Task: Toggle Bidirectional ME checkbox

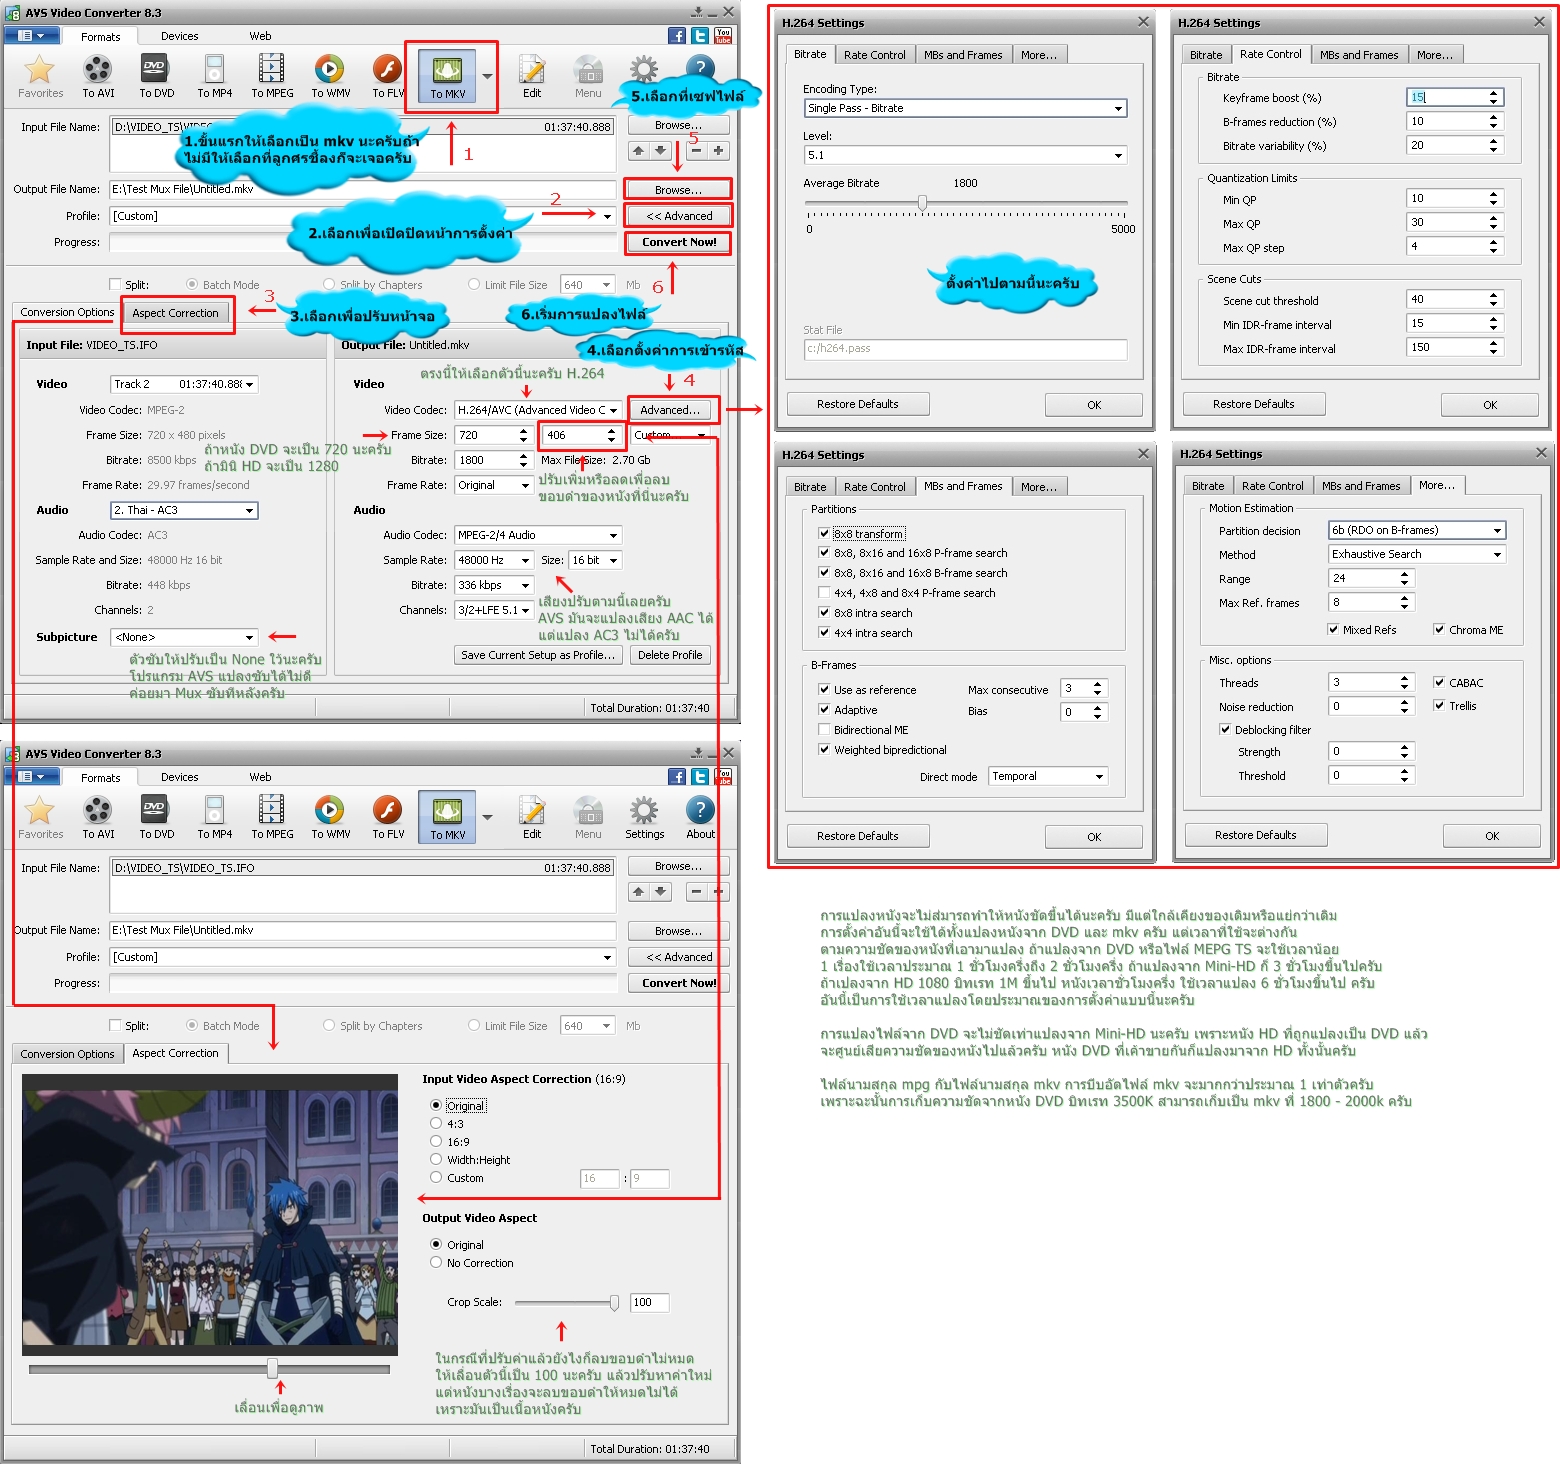Action: (824, 730)
